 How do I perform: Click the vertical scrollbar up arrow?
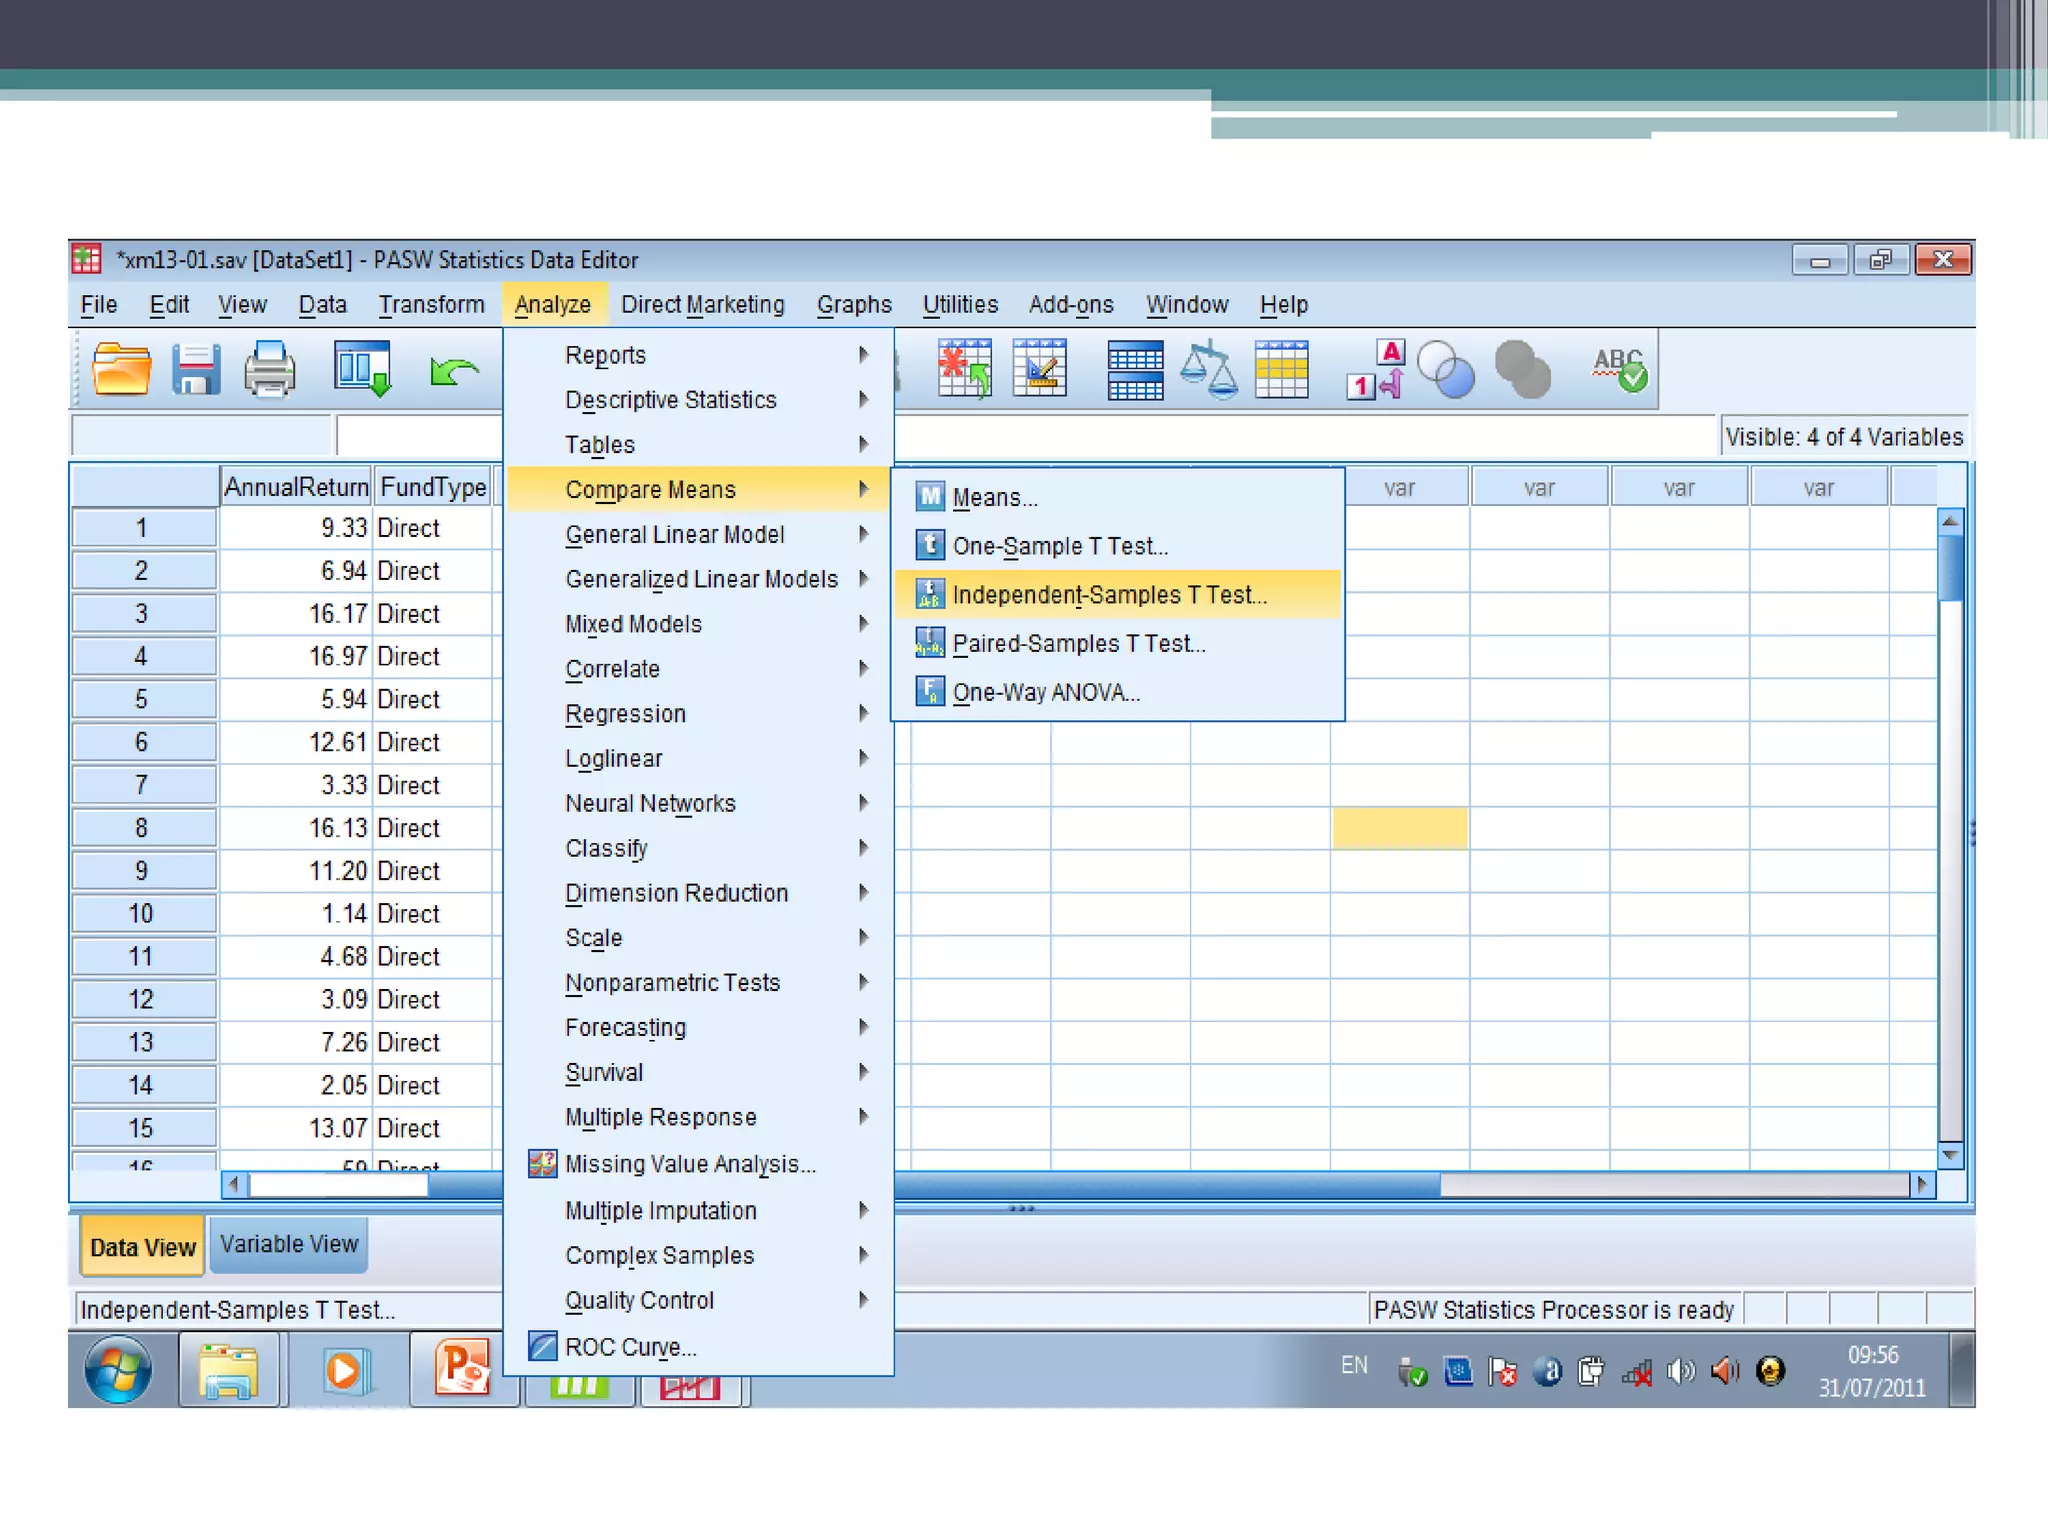click(x=1949, y=521)
